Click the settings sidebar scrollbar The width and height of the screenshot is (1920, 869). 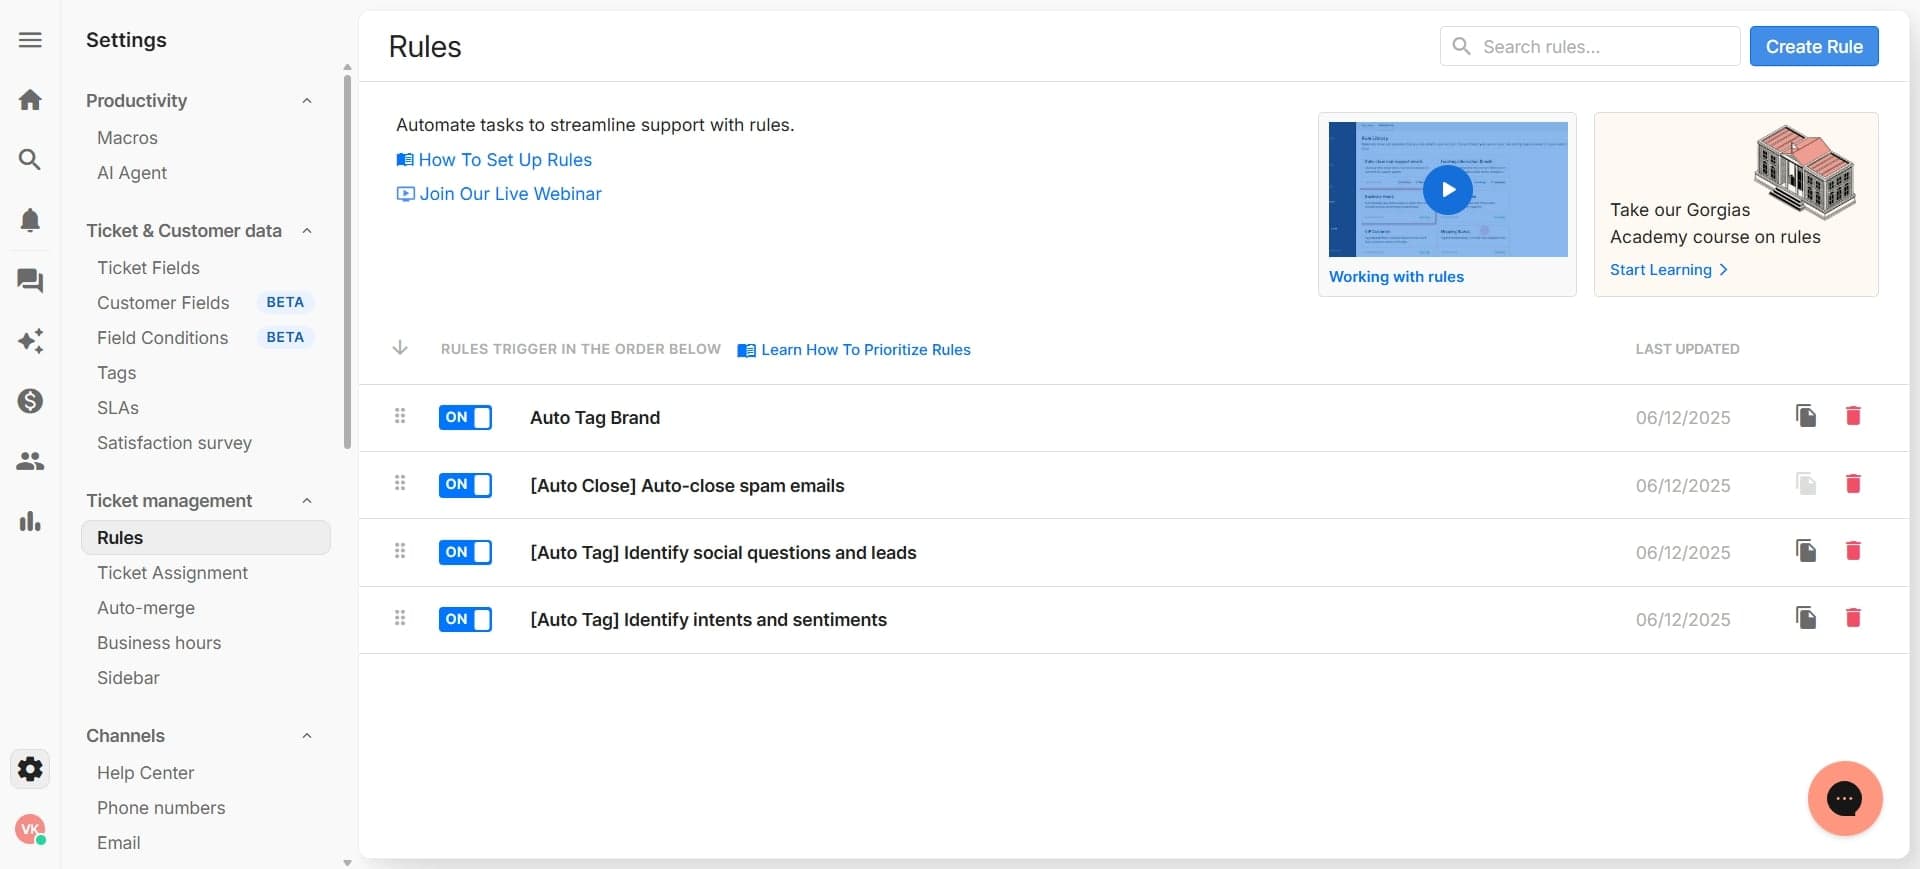tap(347, 260)
